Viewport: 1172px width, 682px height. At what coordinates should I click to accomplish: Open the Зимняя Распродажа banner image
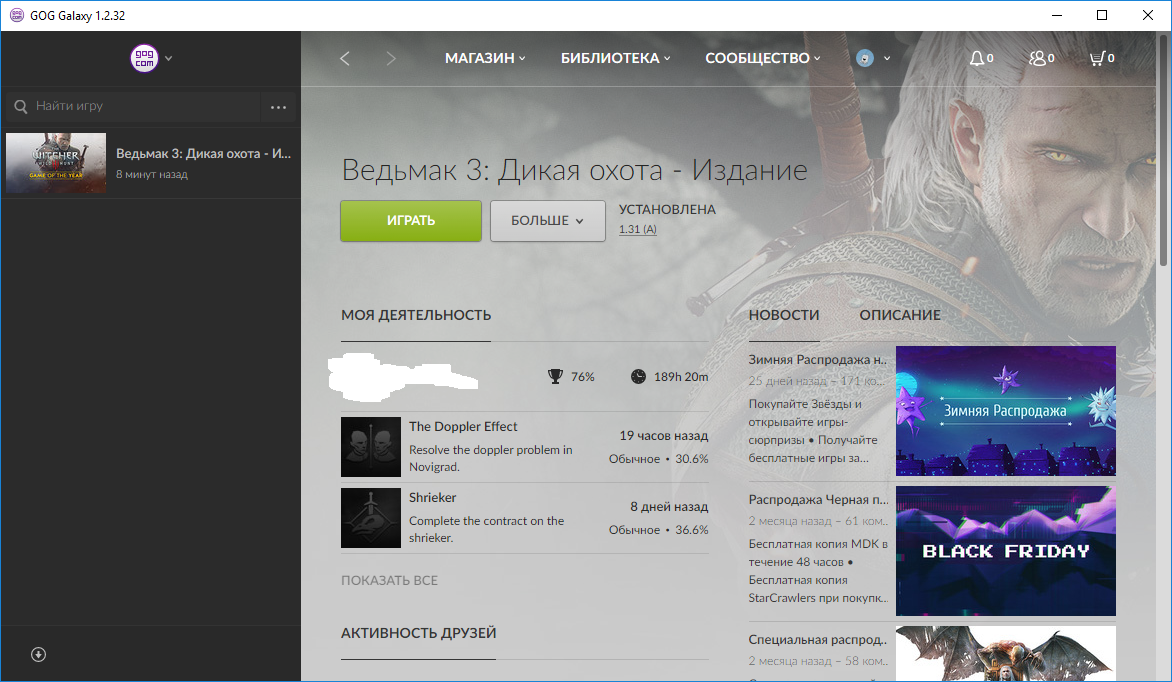(x=1005, y=411)
